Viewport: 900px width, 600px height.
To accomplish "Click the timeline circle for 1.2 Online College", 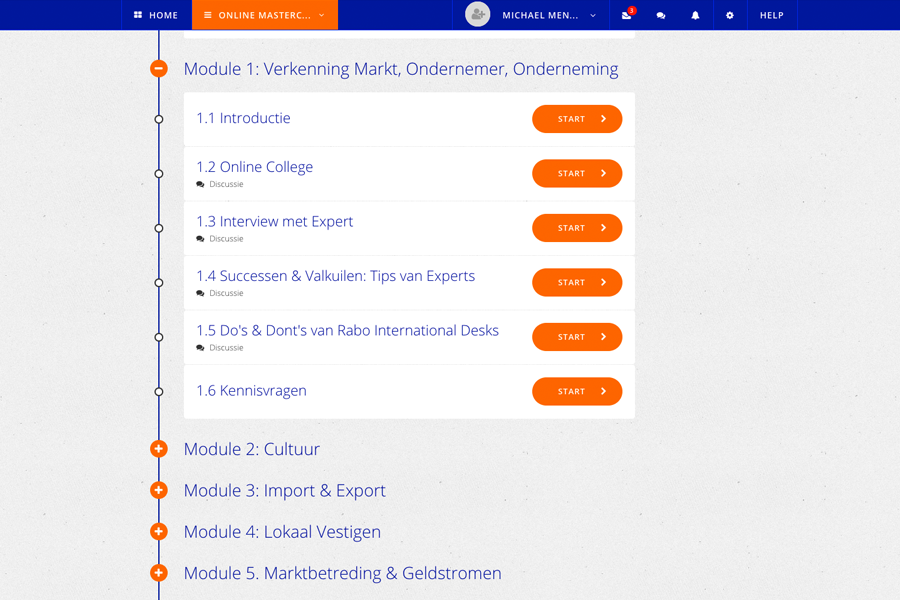I will 159,174.
